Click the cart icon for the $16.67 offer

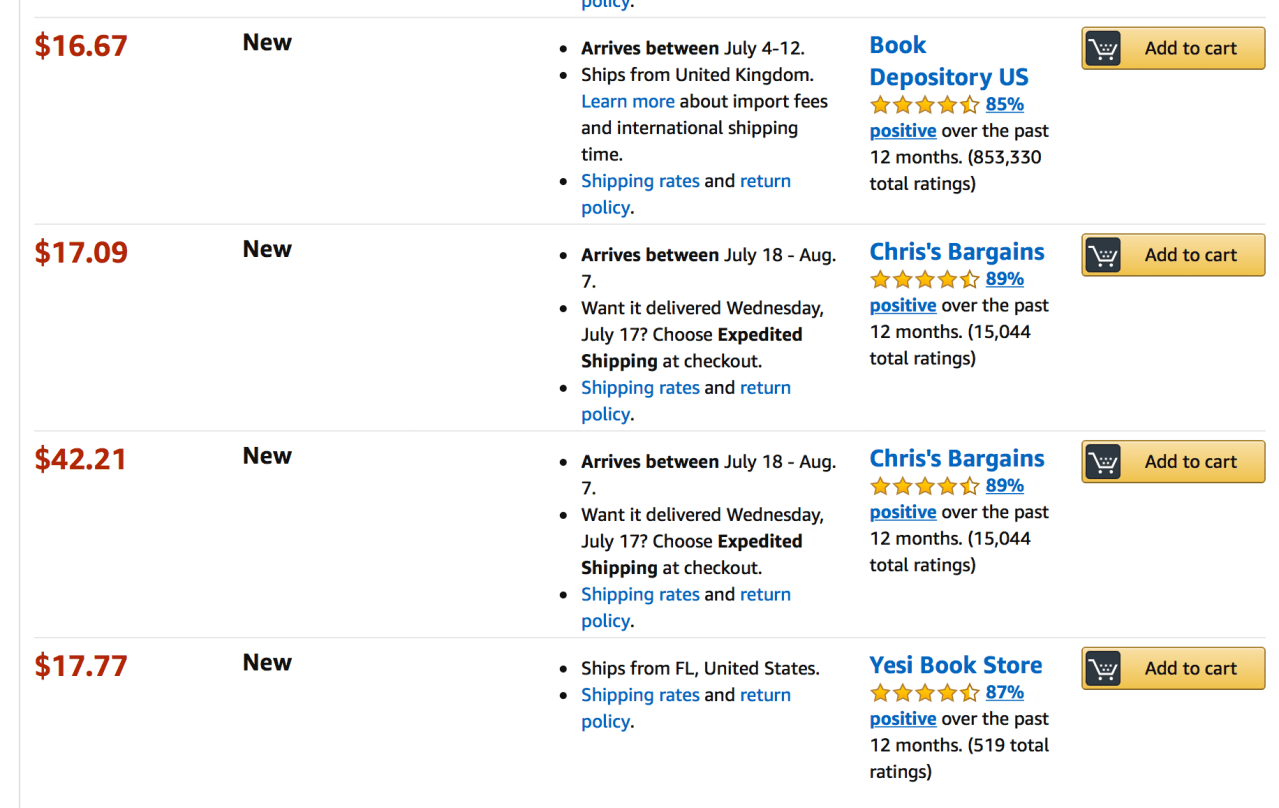[1103, 48]
